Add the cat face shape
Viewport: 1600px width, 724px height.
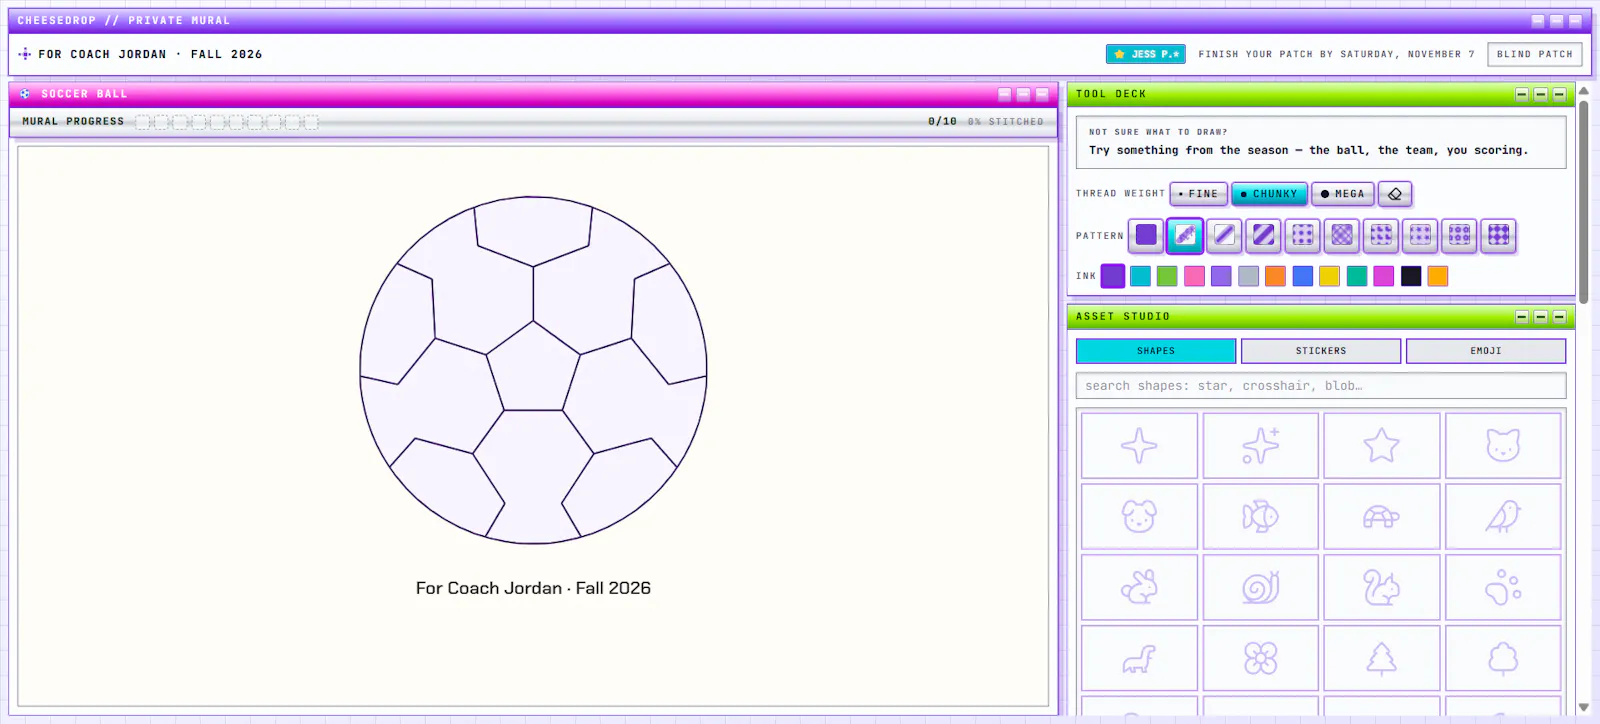click(1503, 446)
